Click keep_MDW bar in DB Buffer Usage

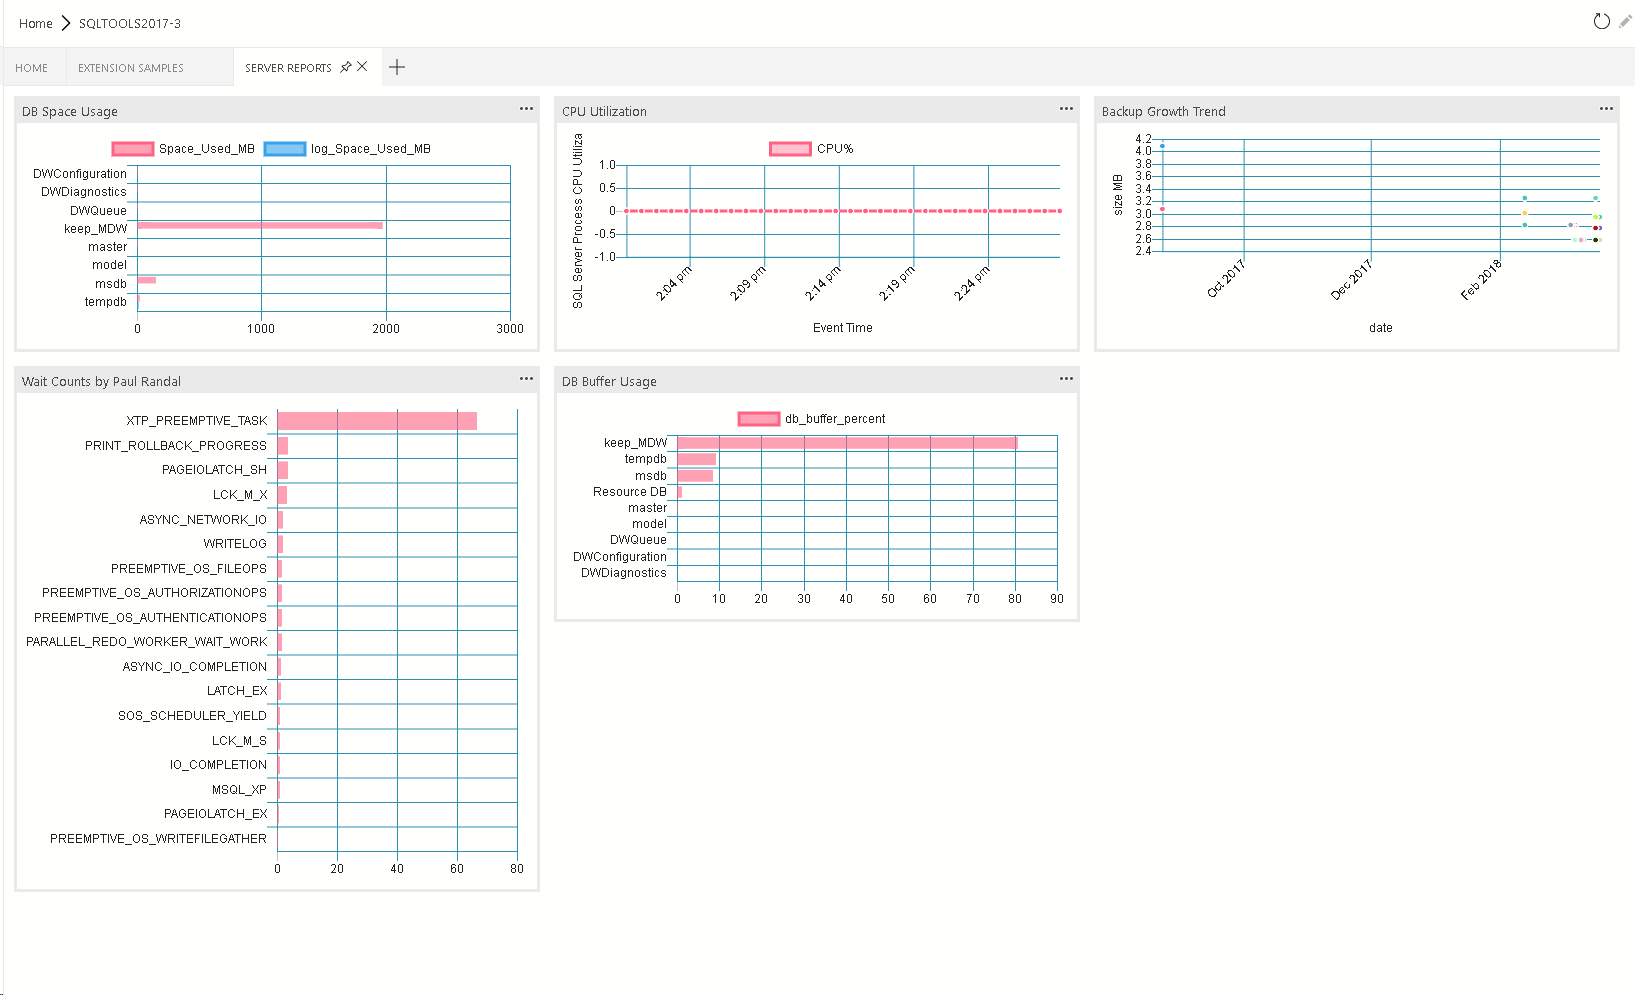click(846, 443)
